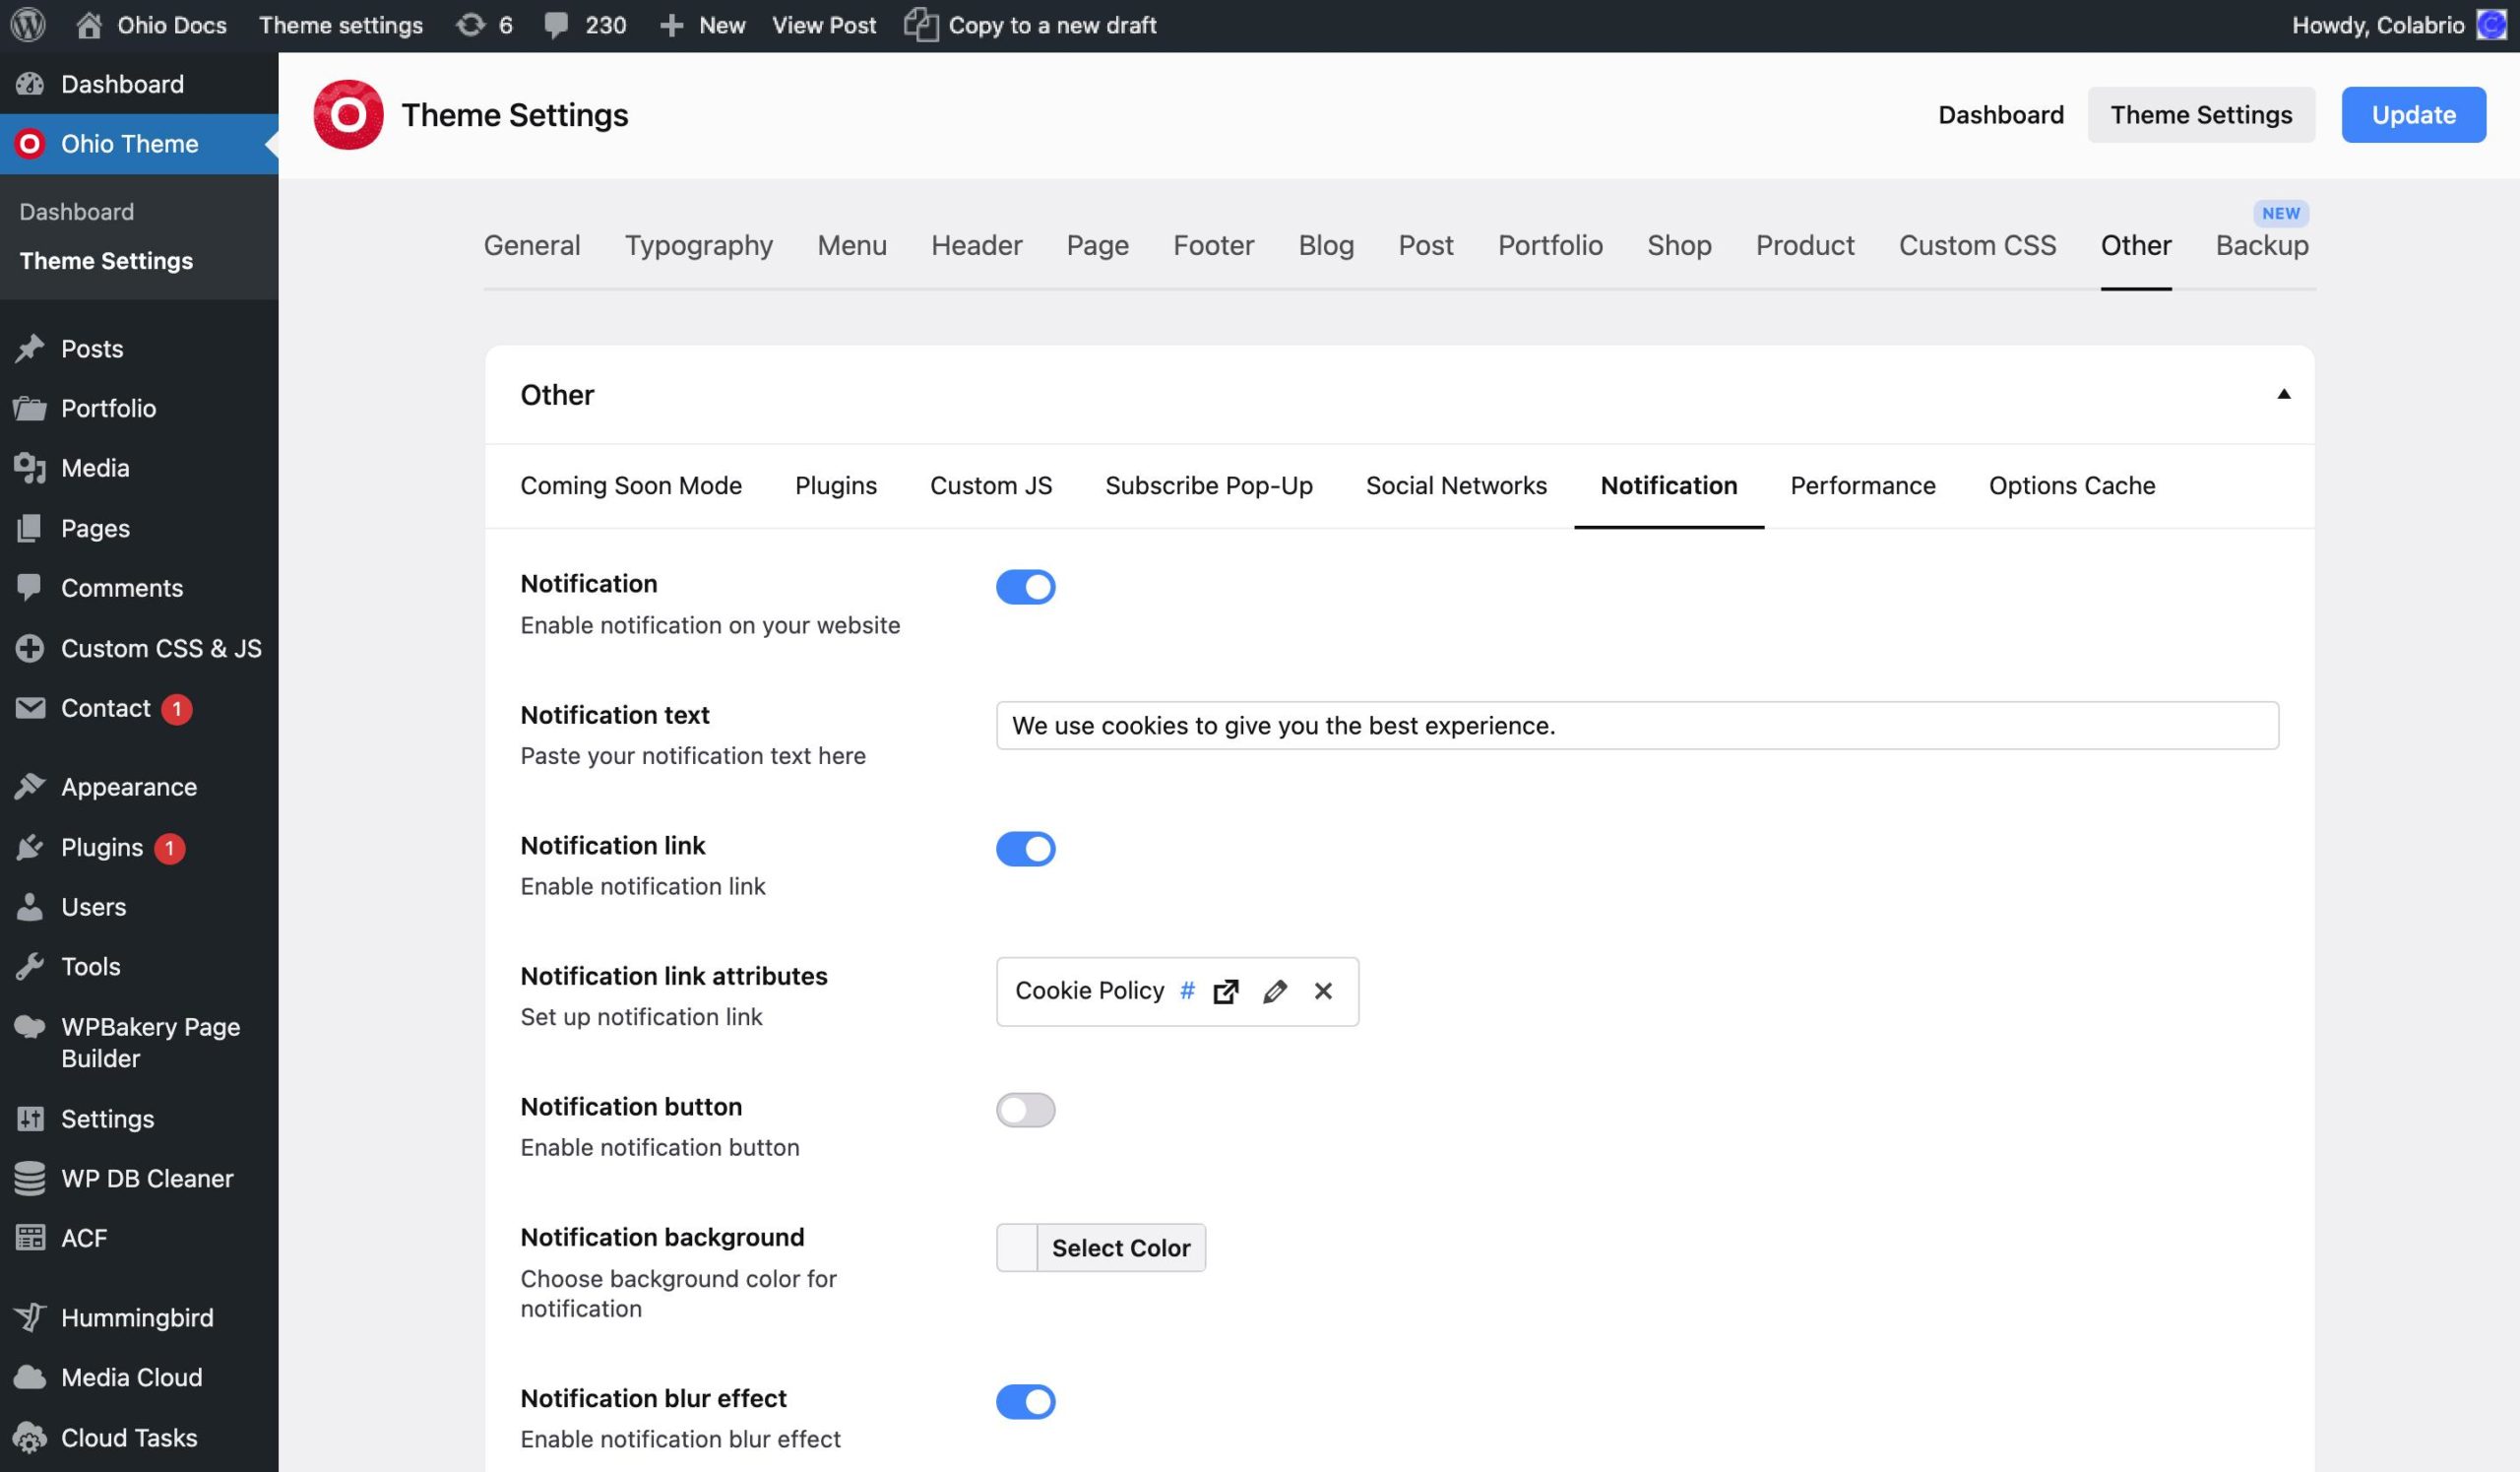Remove the Cookie Policy link with X icon
The image size is (2520, 1472).
pos(1323,991)
